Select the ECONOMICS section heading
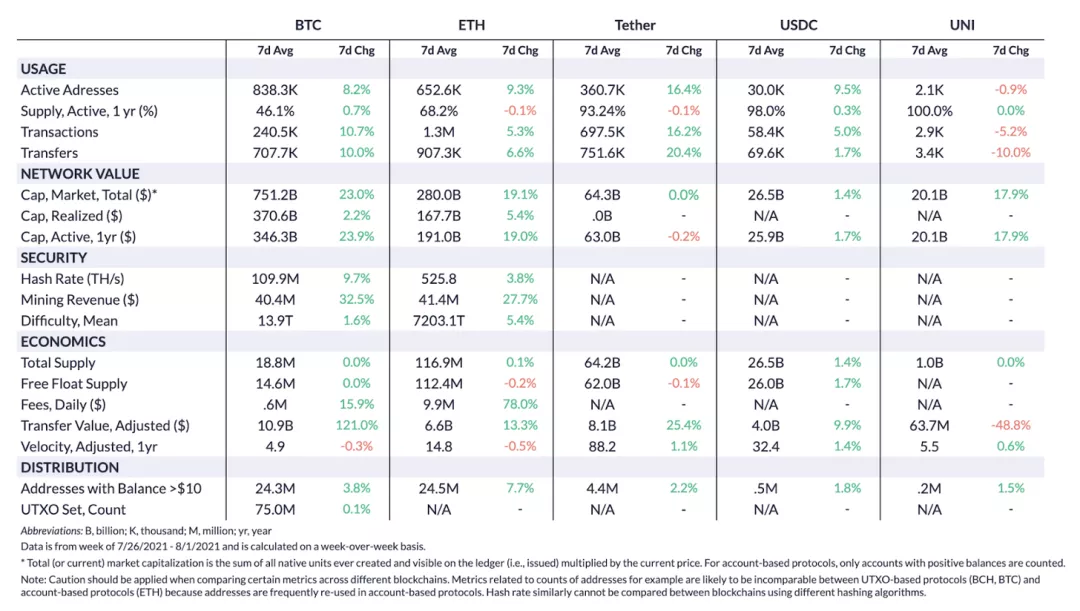 pyautogui.click(x=63, y=342)
